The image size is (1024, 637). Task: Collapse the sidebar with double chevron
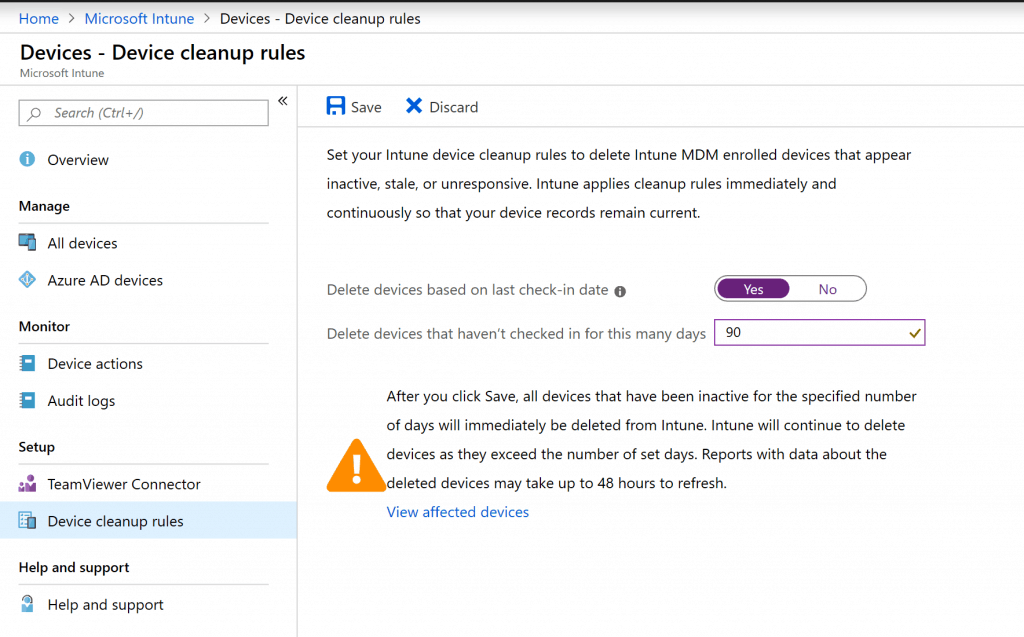pos(283,101)
